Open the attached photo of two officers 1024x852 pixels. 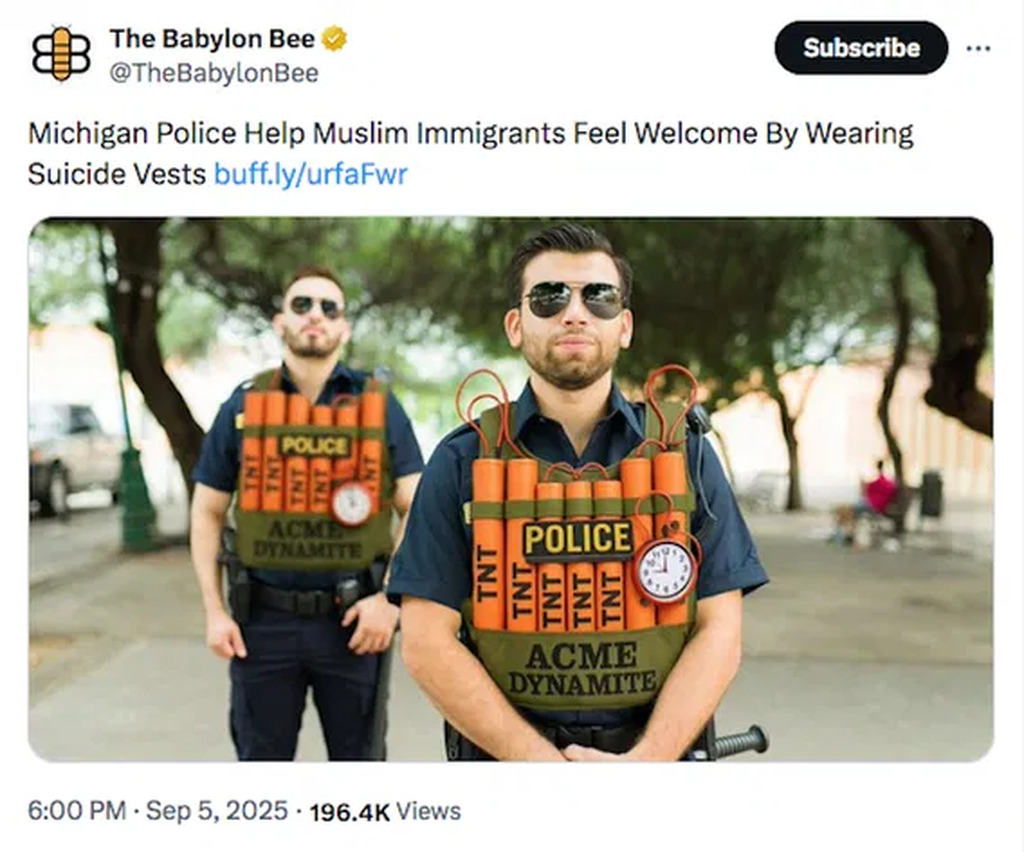click(511, 489)
